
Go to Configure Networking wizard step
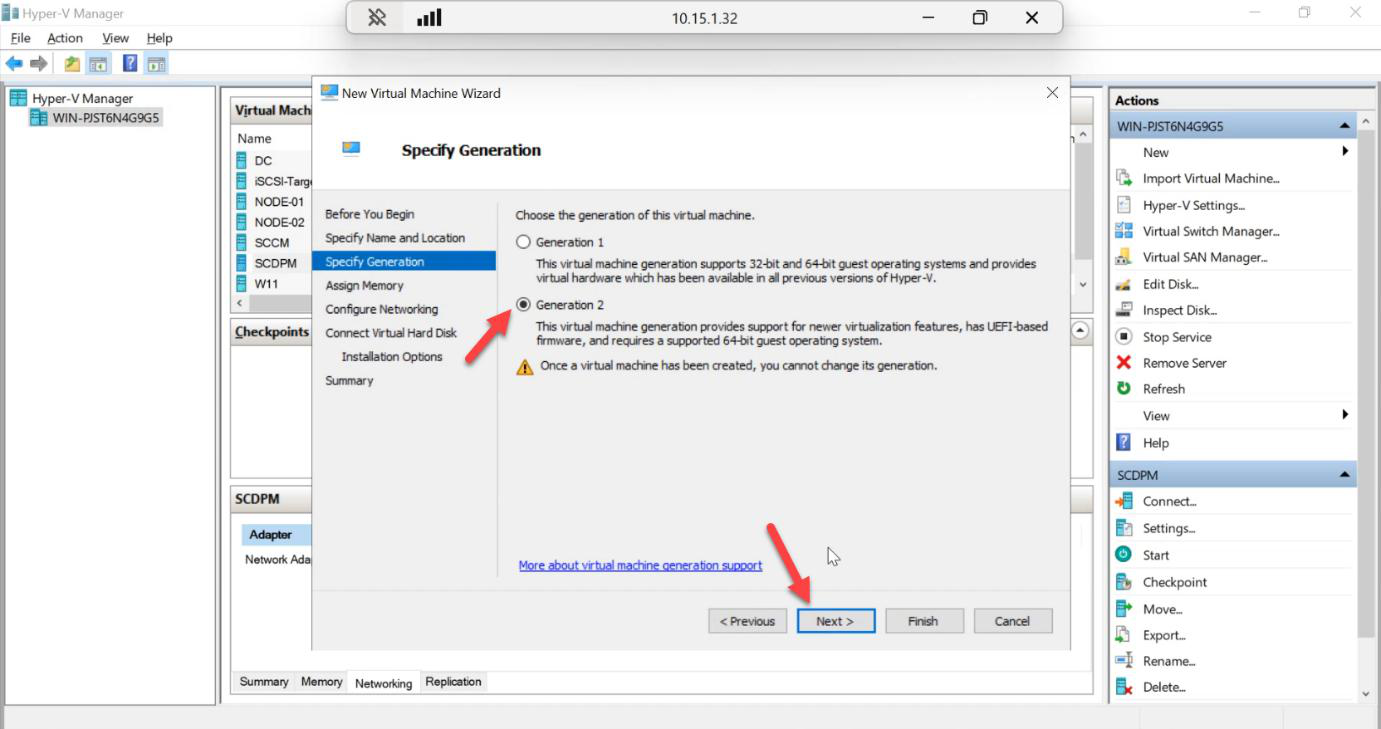[x=381, y=309]
